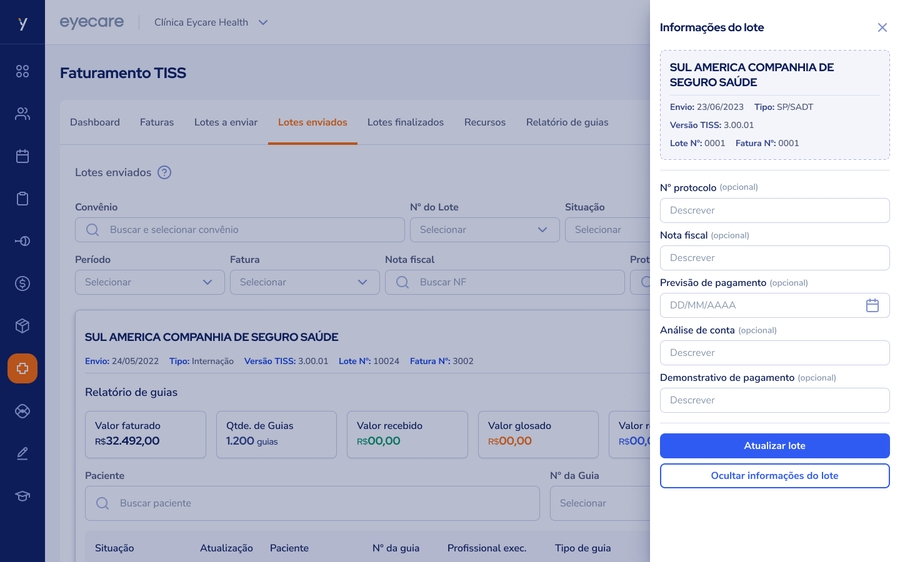Screen dimensions: 900x562
Task: Click the calendar icon in Previsão de pagamento
Action: coord(872,305)
